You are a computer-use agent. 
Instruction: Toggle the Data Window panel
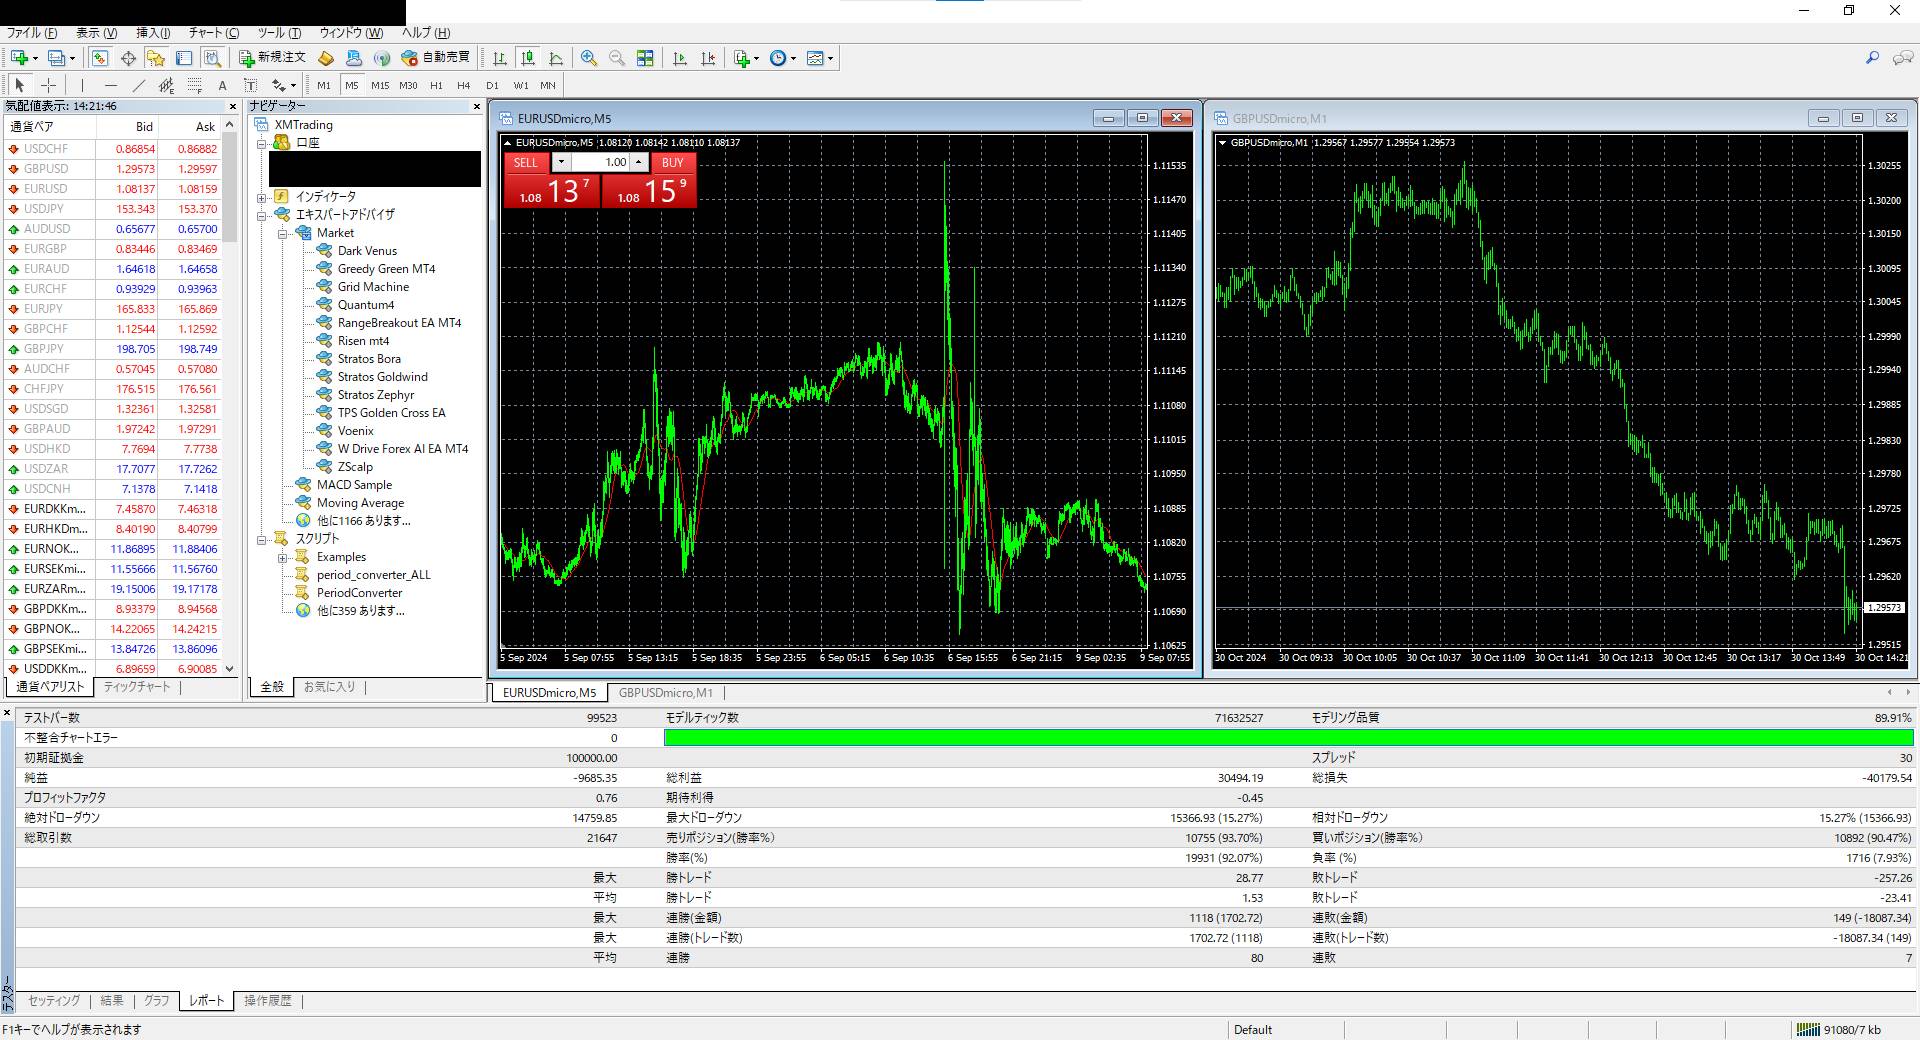point(127,58)
